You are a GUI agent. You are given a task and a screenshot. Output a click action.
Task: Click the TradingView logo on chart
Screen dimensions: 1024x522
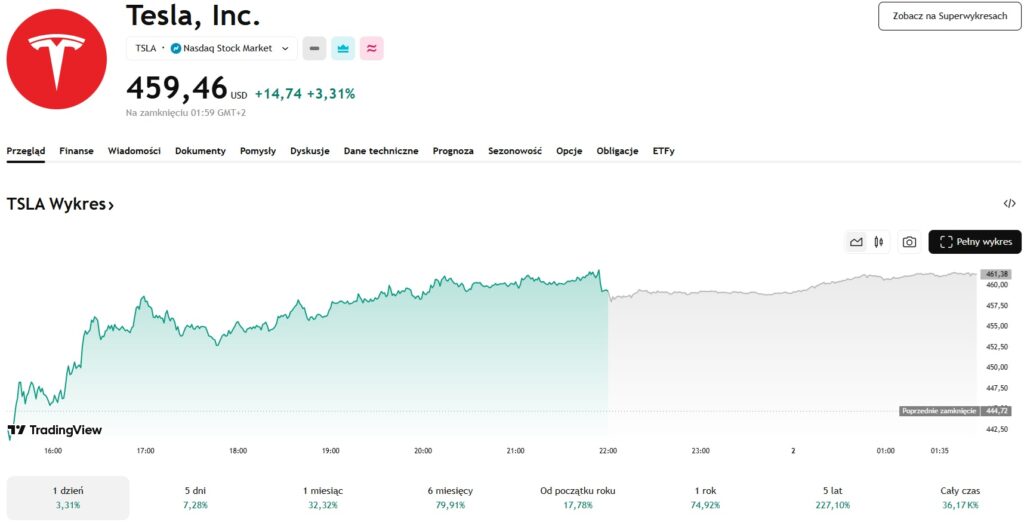tap(55, 430)
